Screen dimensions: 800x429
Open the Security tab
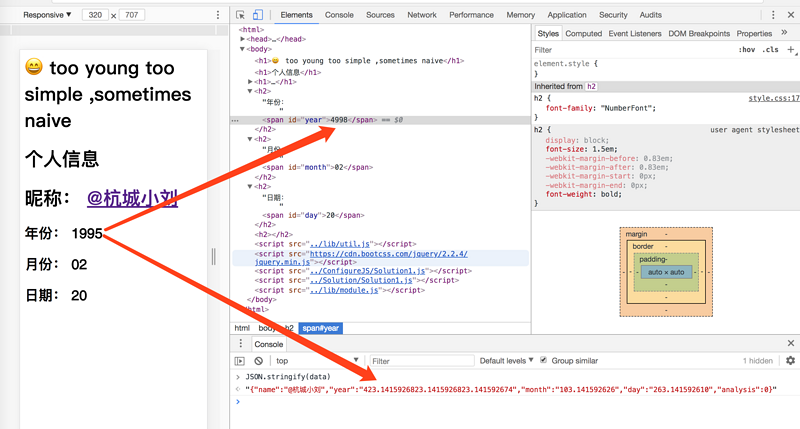click(x=613, y=15)
